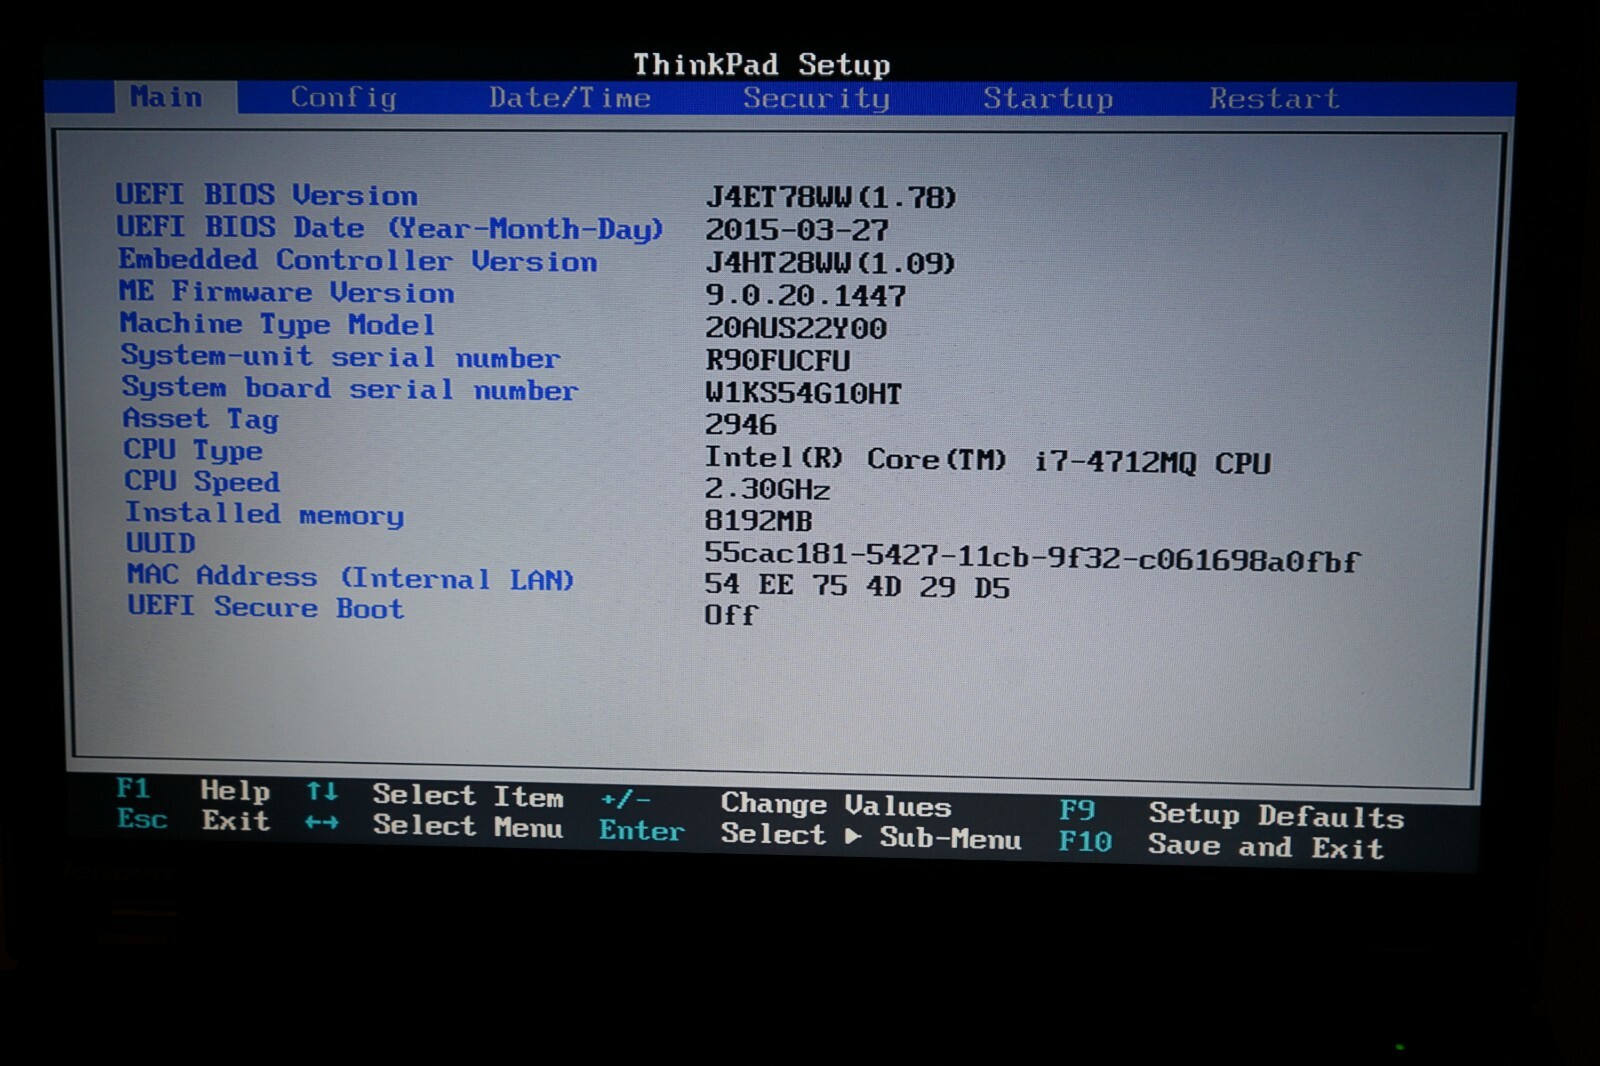Click the left/right arrows icon
1600x1066 pixels.
[x=322, y=823]
